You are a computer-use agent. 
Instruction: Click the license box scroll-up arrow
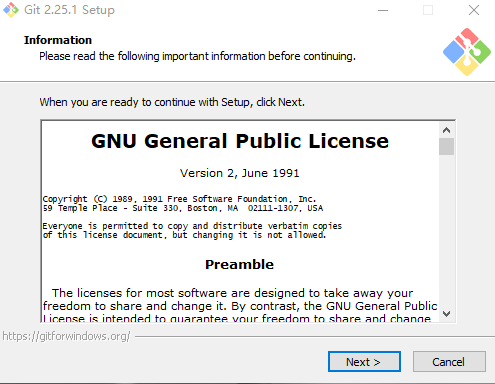(447, 130)
